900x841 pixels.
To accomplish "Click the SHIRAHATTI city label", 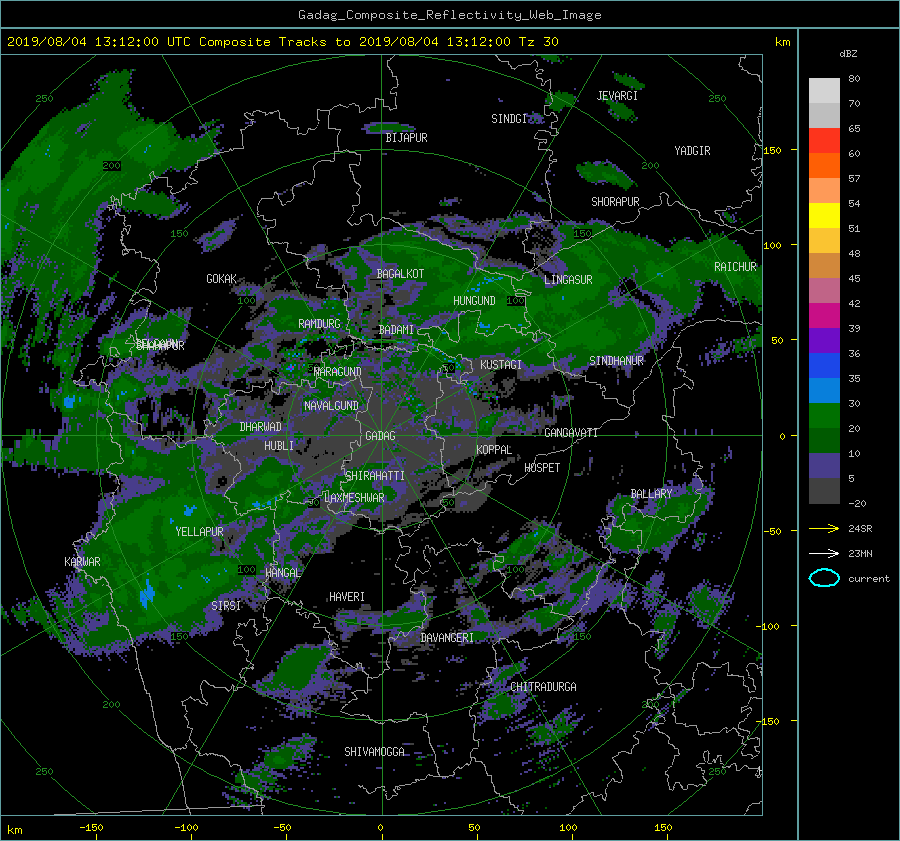I will pos(375,475).
